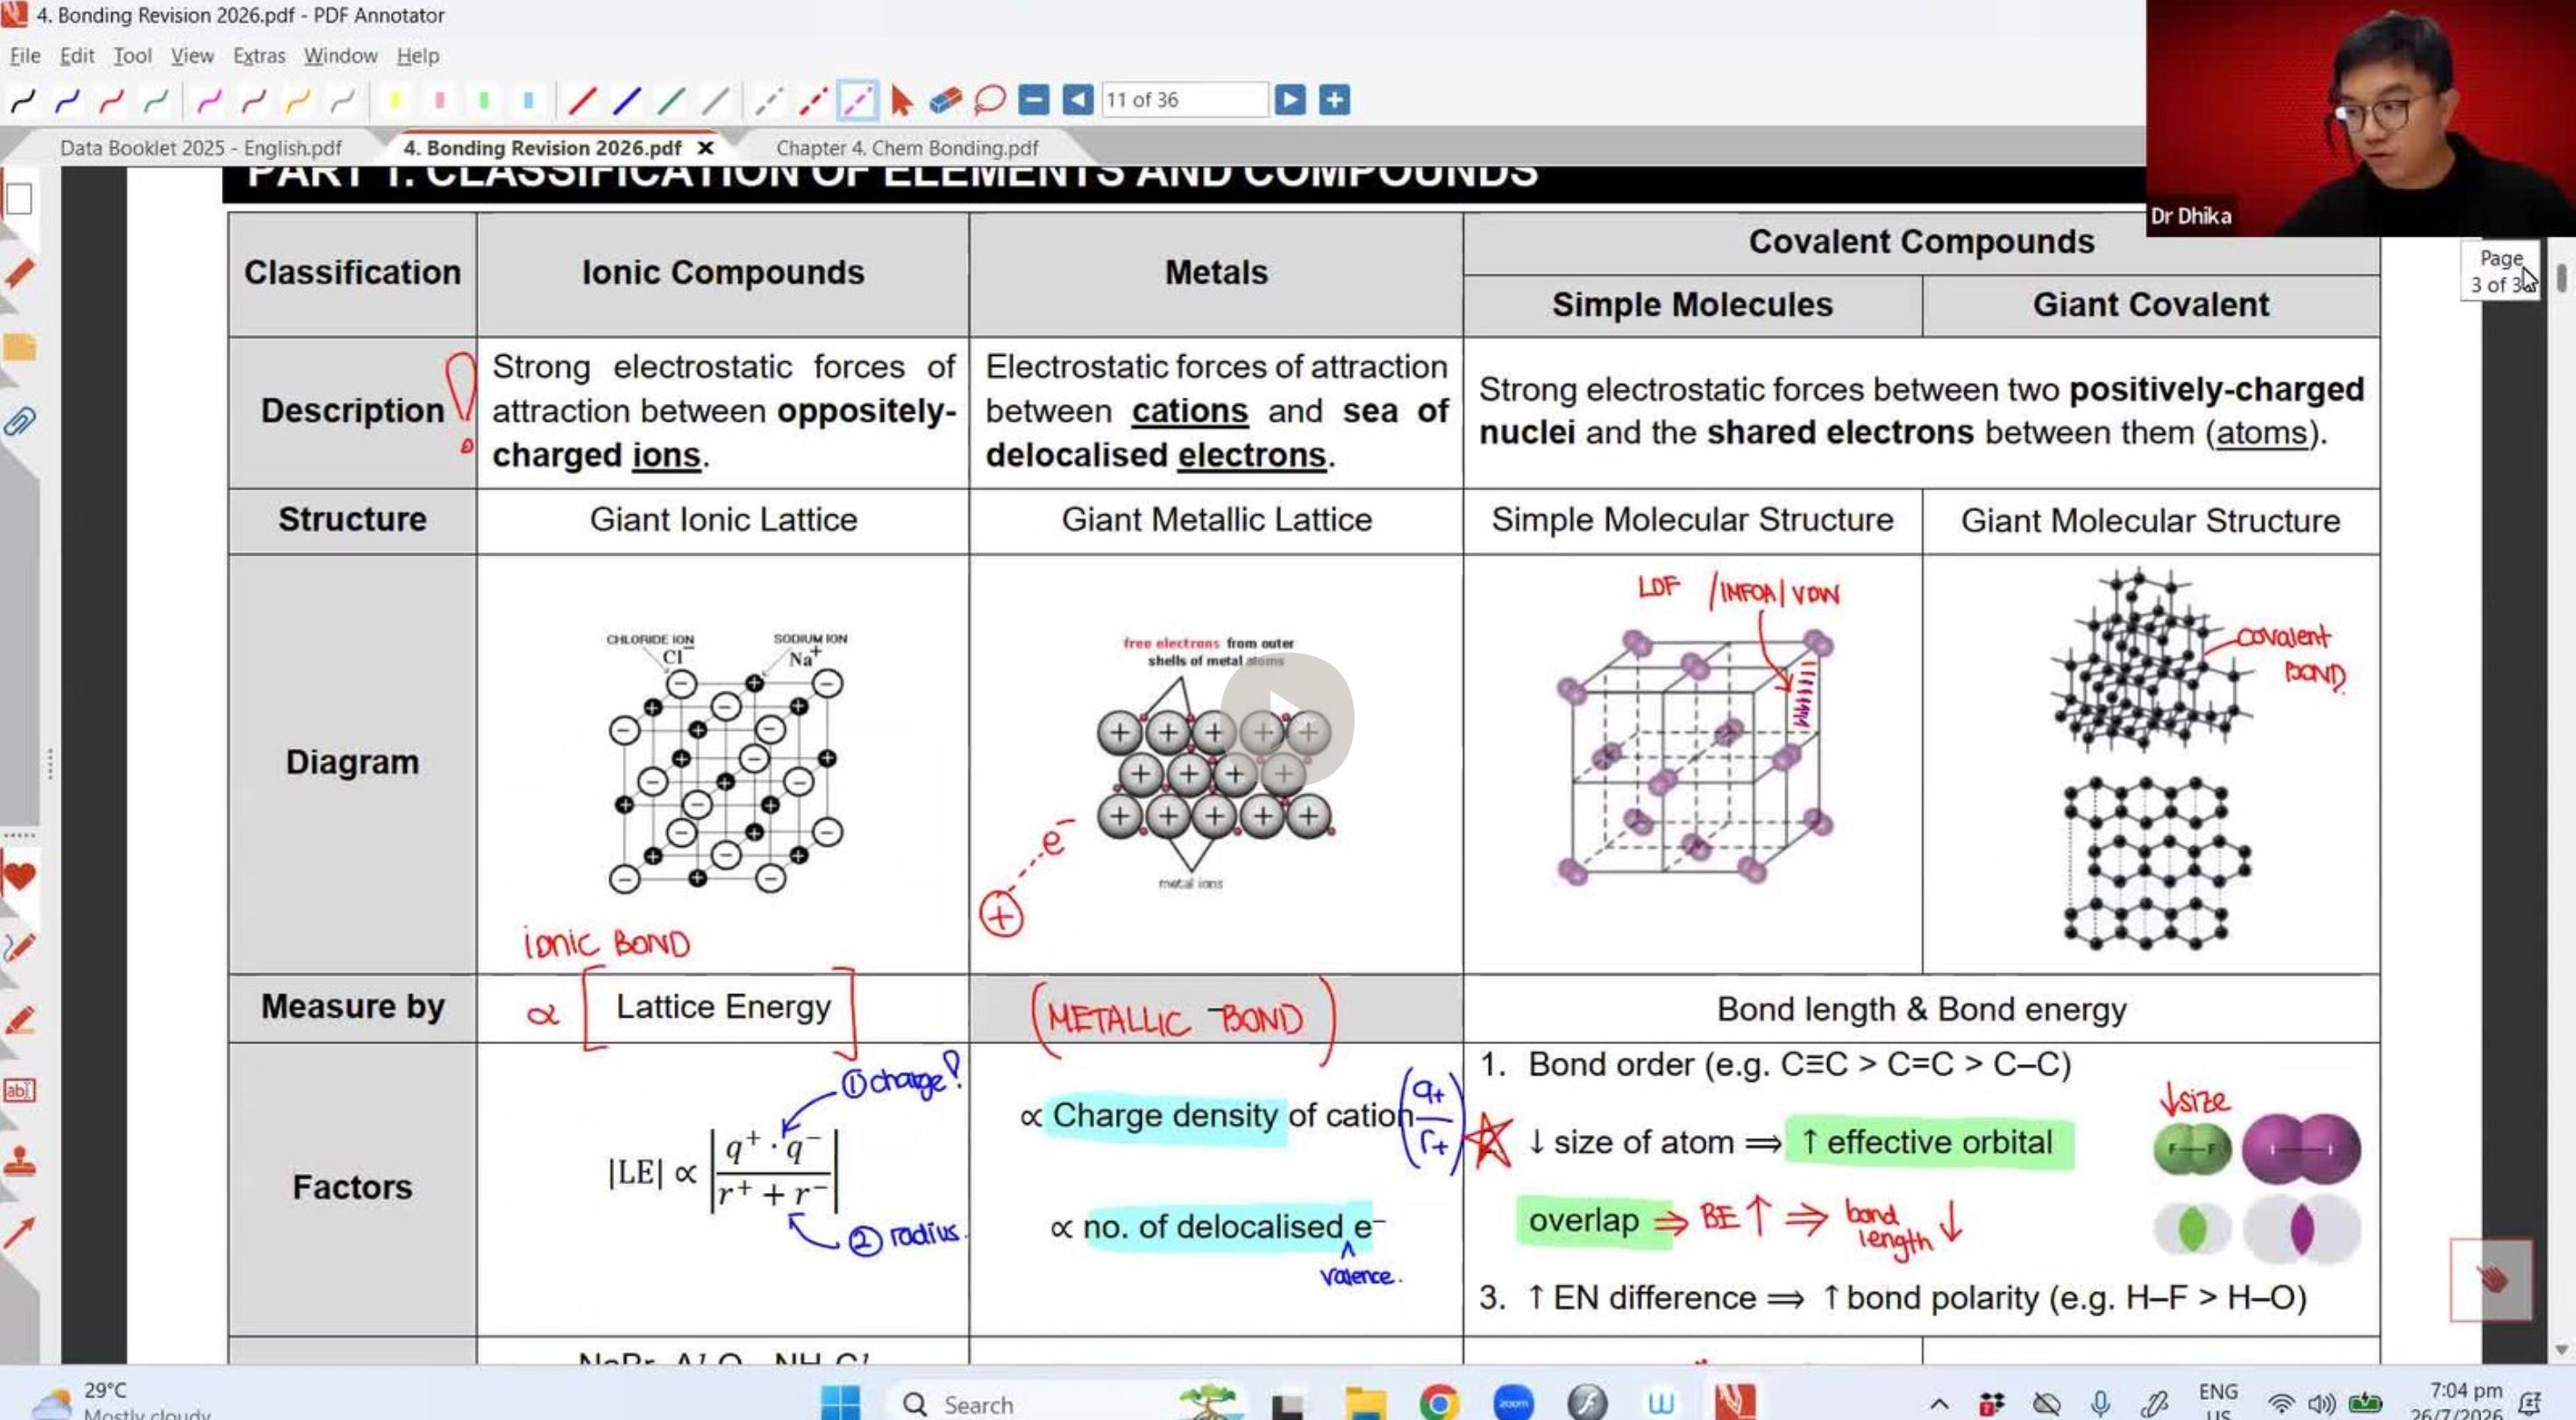Pick the eraser tool

pos(945,100)
